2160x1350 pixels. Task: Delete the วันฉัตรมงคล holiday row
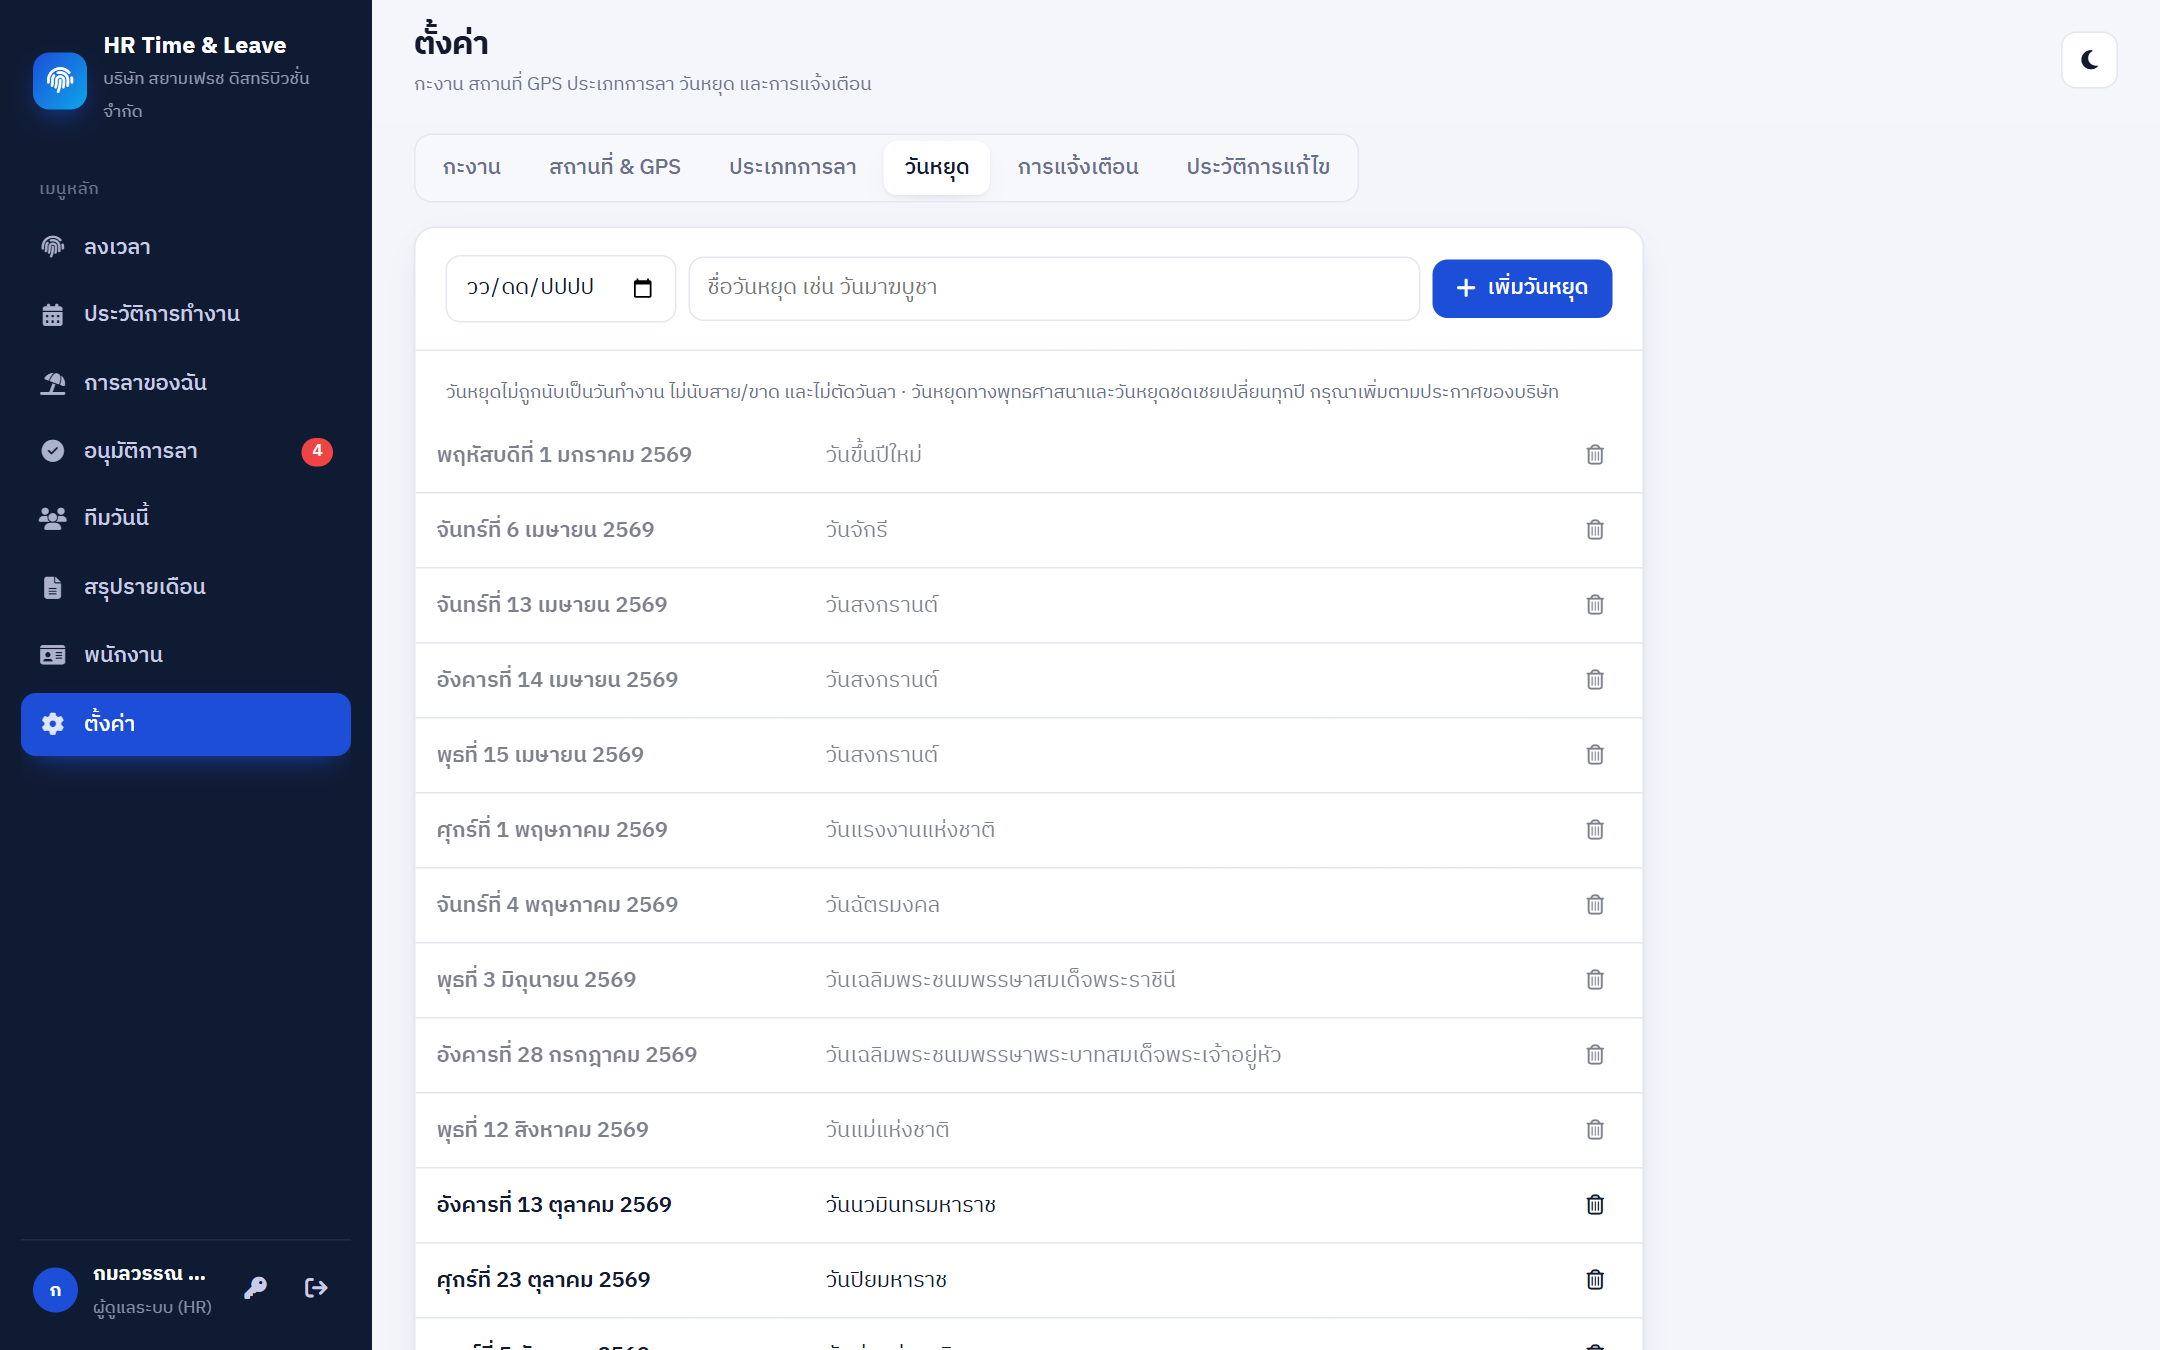click(1595, 905)
